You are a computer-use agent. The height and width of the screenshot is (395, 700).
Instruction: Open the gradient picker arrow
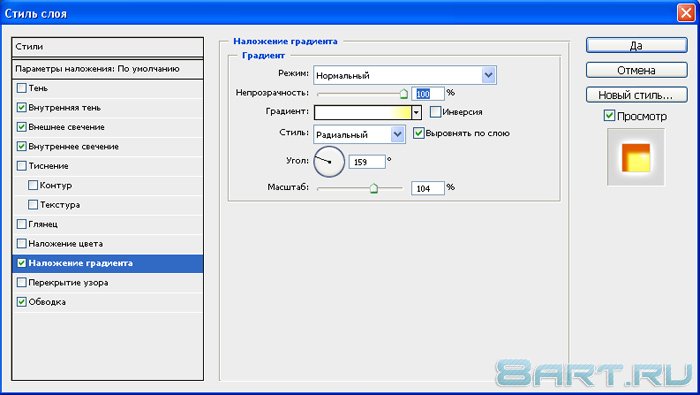click(x=416, y=112)
